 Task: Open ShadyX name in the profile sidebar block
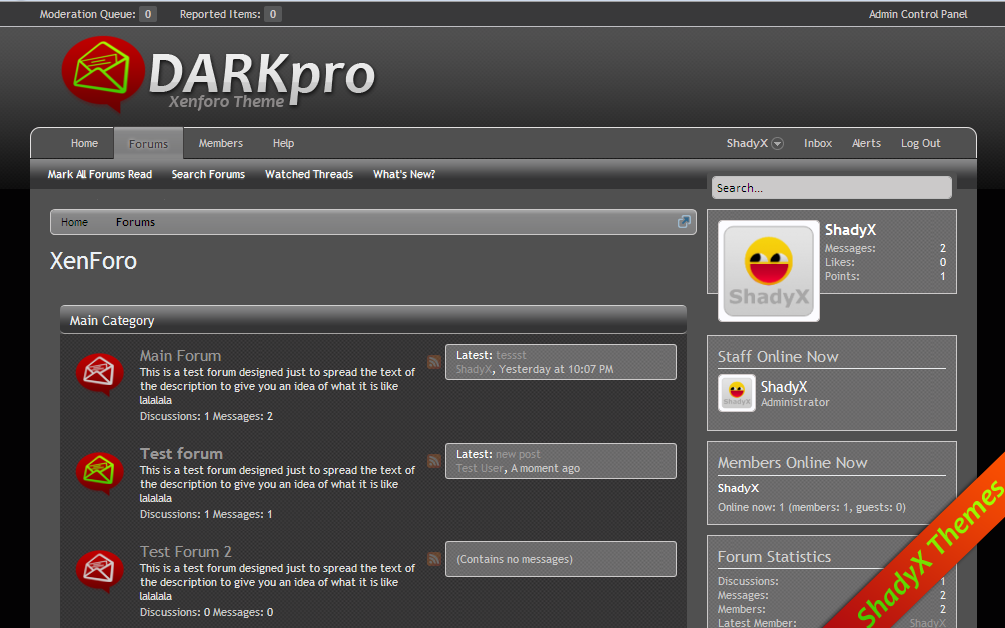tap(851, 230)
